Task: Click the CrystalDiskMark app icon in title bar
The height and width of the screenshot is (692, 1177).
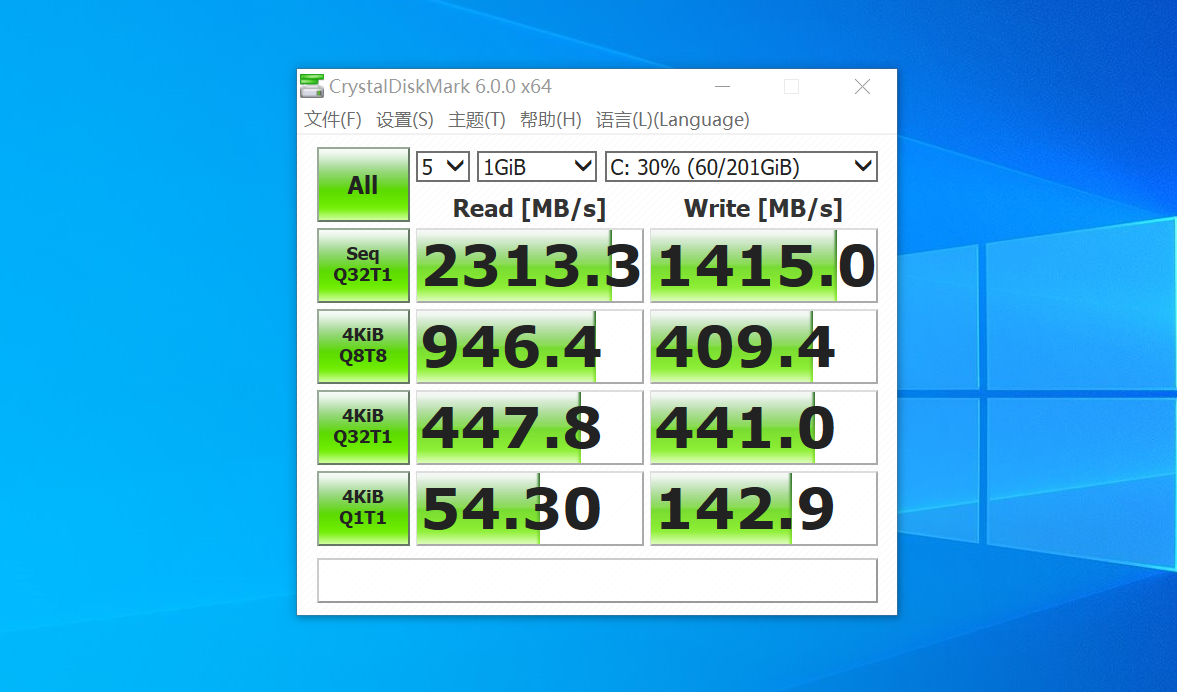Action: (312, 86)
